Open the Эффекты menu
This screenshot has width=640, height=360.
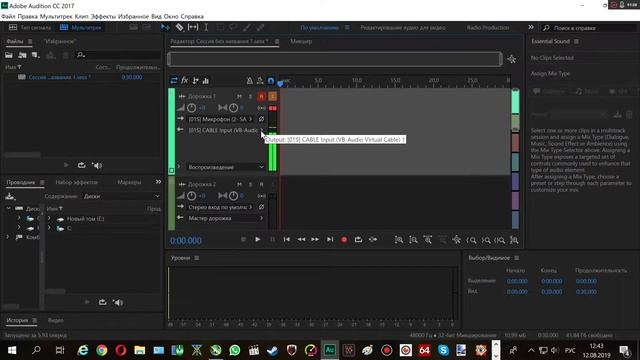103,17
